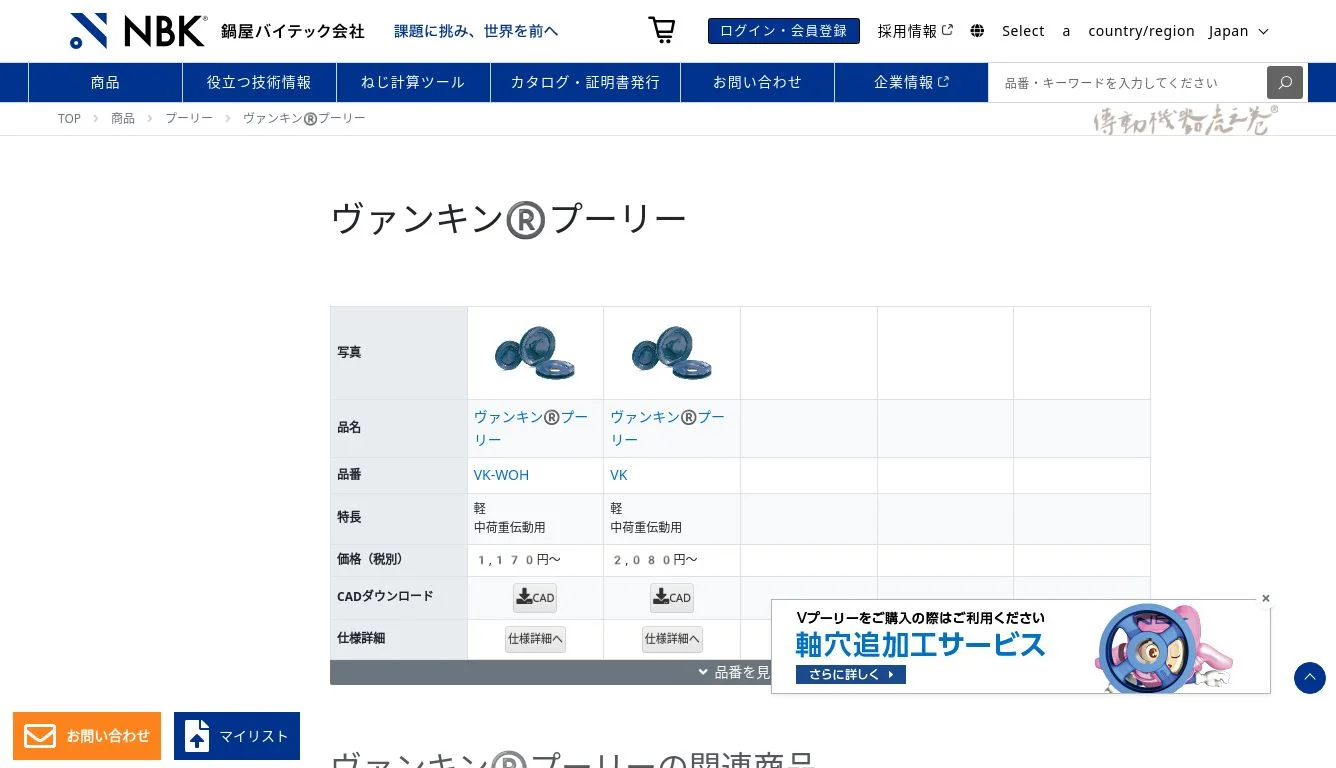Viewport: 1336px width, 768px height.
Task: Go to TOP in breadcrumb
Action: tap(69, 118)
